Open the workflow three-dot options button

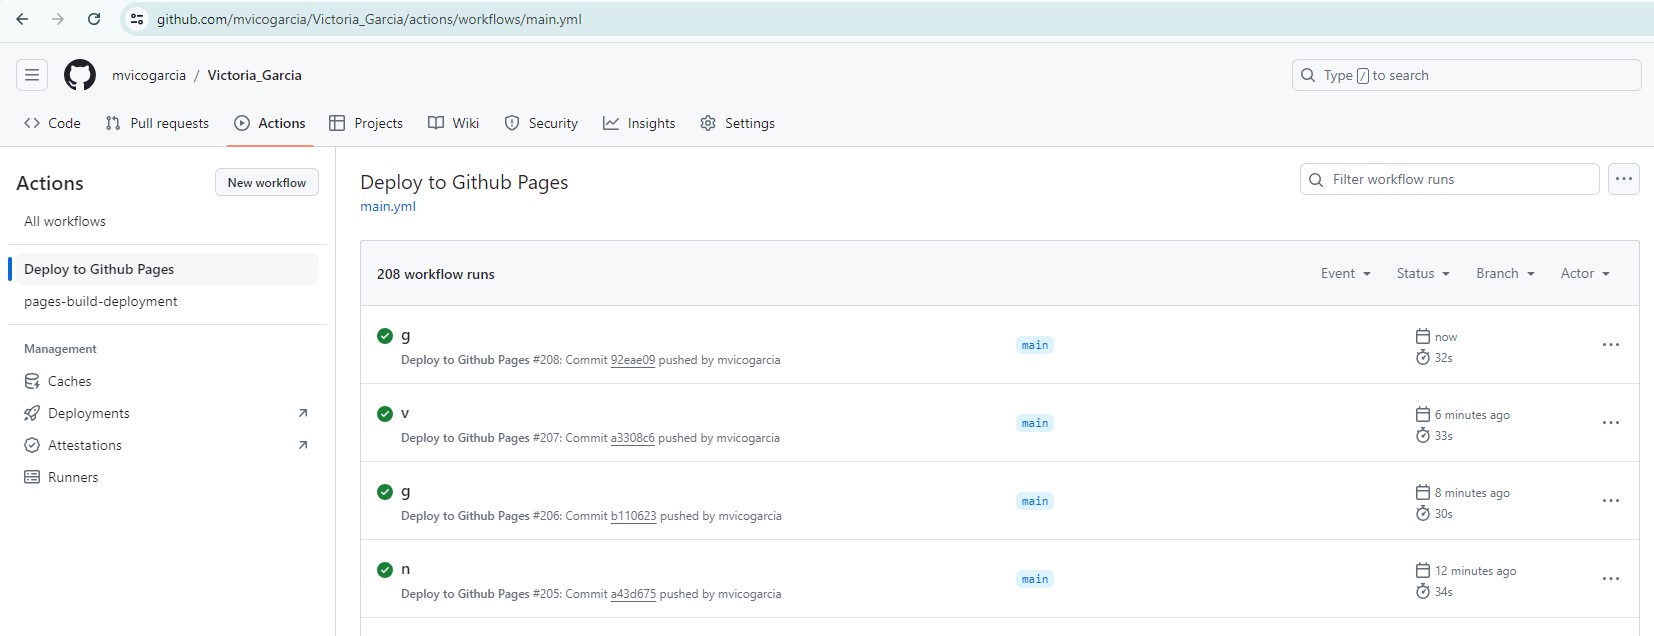1624,179
